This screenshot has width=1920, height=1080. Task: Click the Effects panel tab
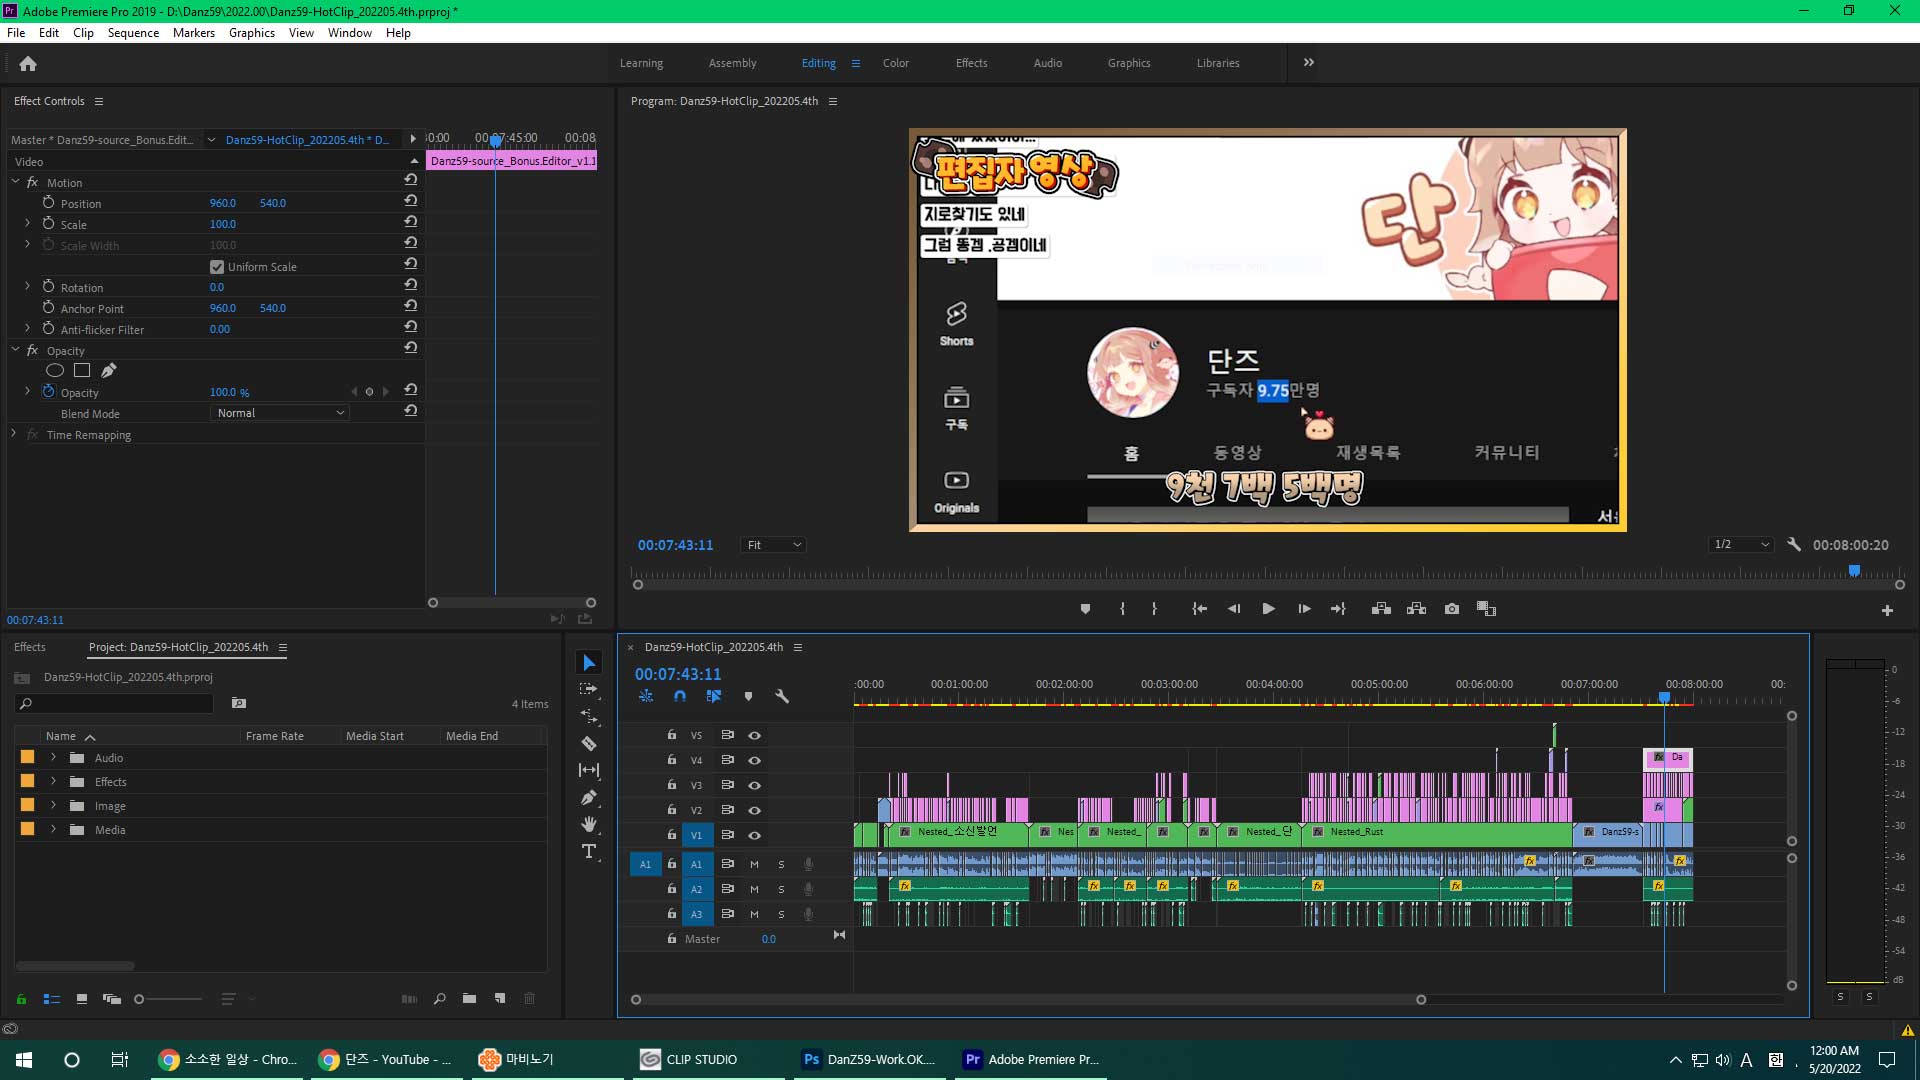pyautogui.click(x=30, y=647)
